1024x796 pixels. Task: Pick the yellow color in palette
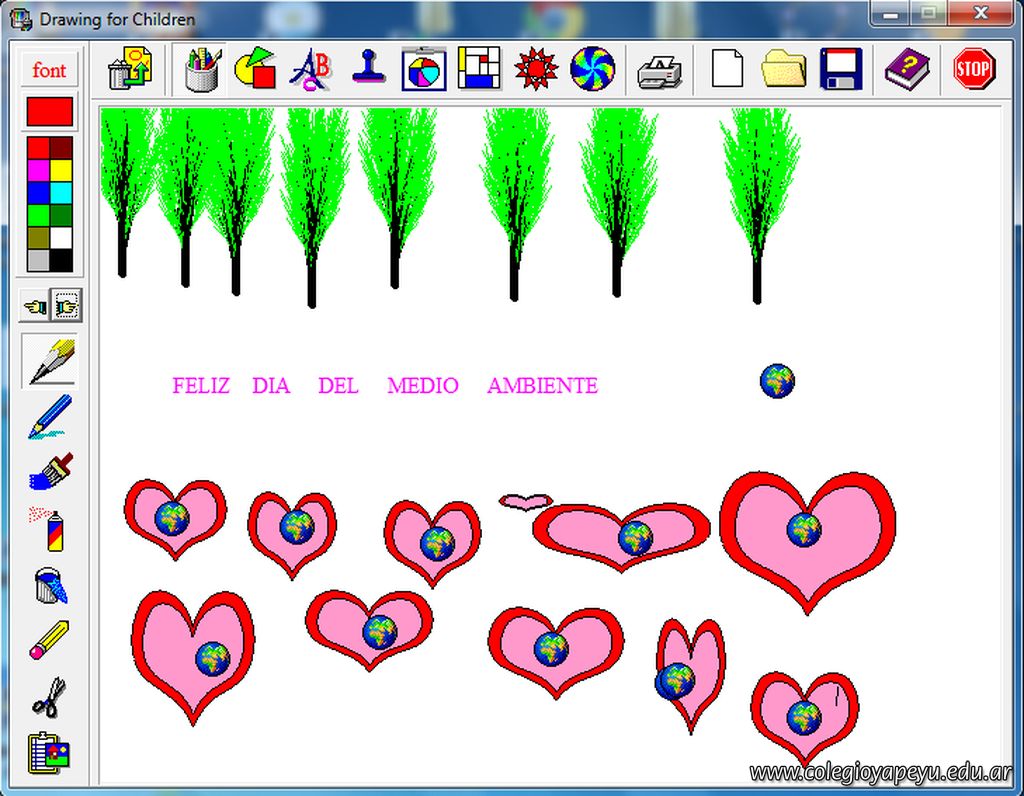61,170
